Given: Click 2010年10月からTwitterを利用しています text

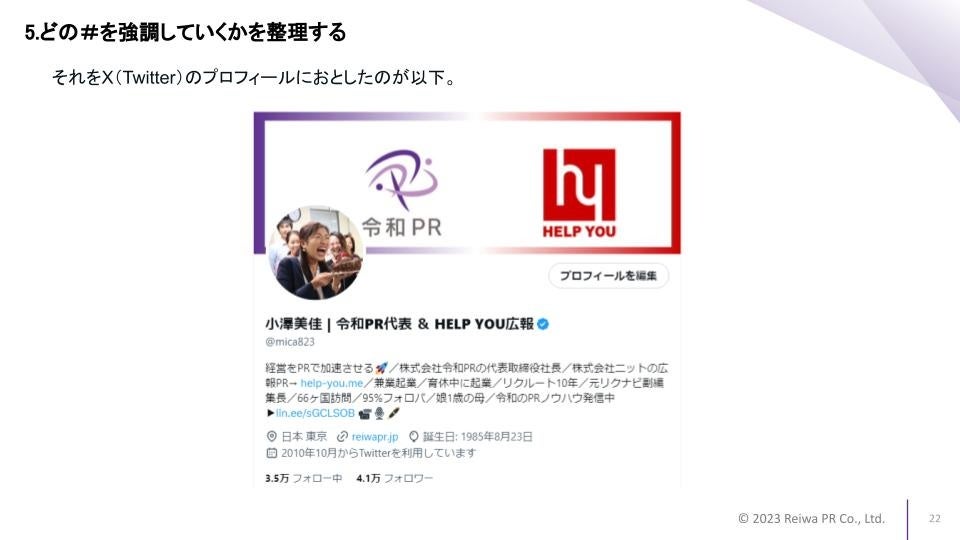Looking at the screenshot, I should point(378,453).
